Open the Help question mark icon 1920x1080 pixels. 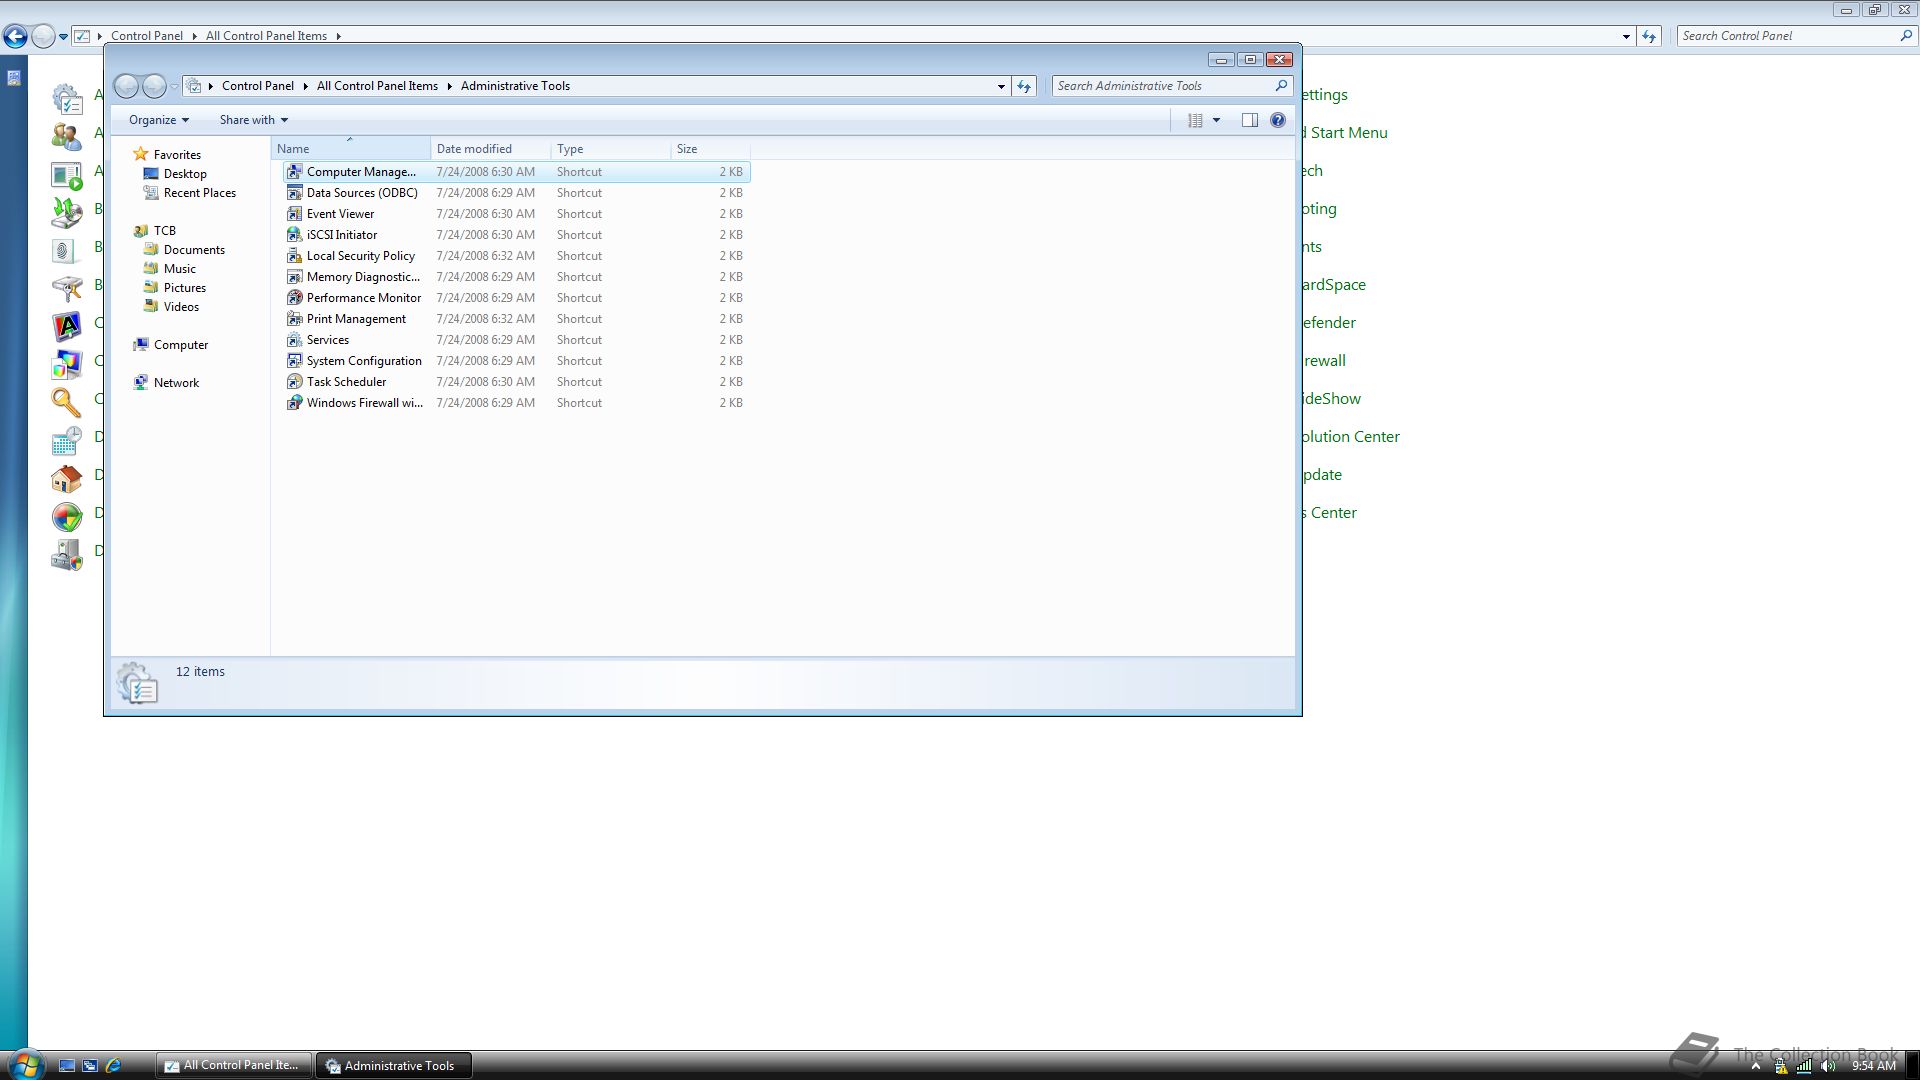(1278, 120)
